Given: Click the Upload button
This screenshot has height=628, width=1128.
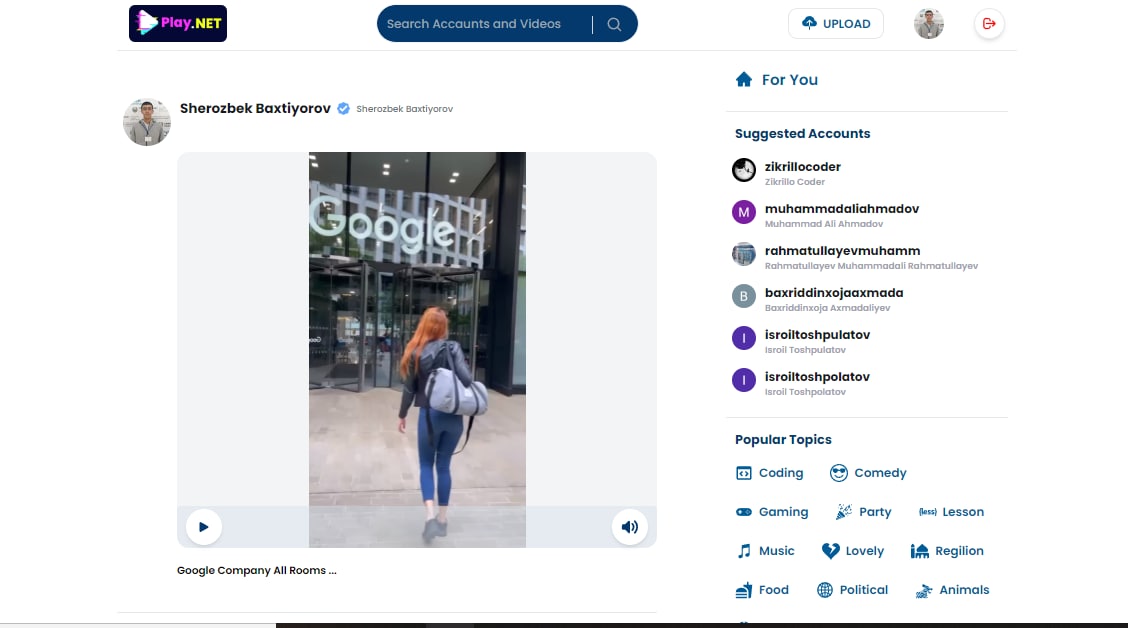Looking at the screenshot, I should pos(836,24).
